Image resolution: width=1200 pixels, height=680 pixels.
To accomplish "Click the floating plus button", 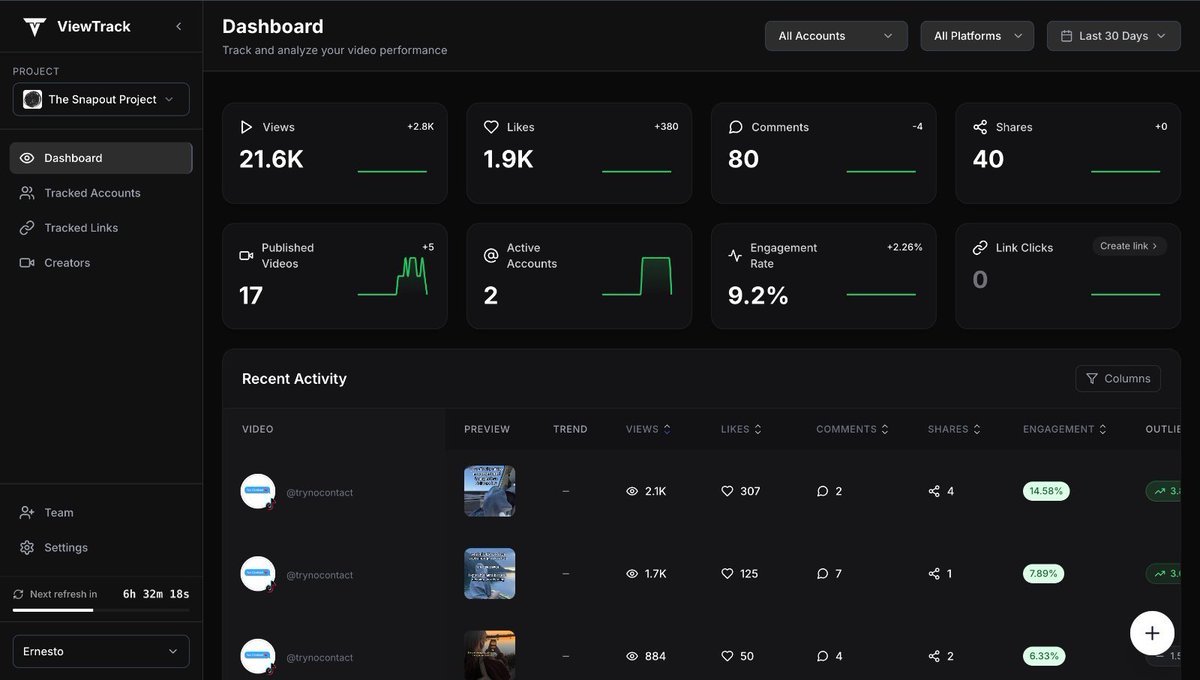I will click(x=1151, y=633).
